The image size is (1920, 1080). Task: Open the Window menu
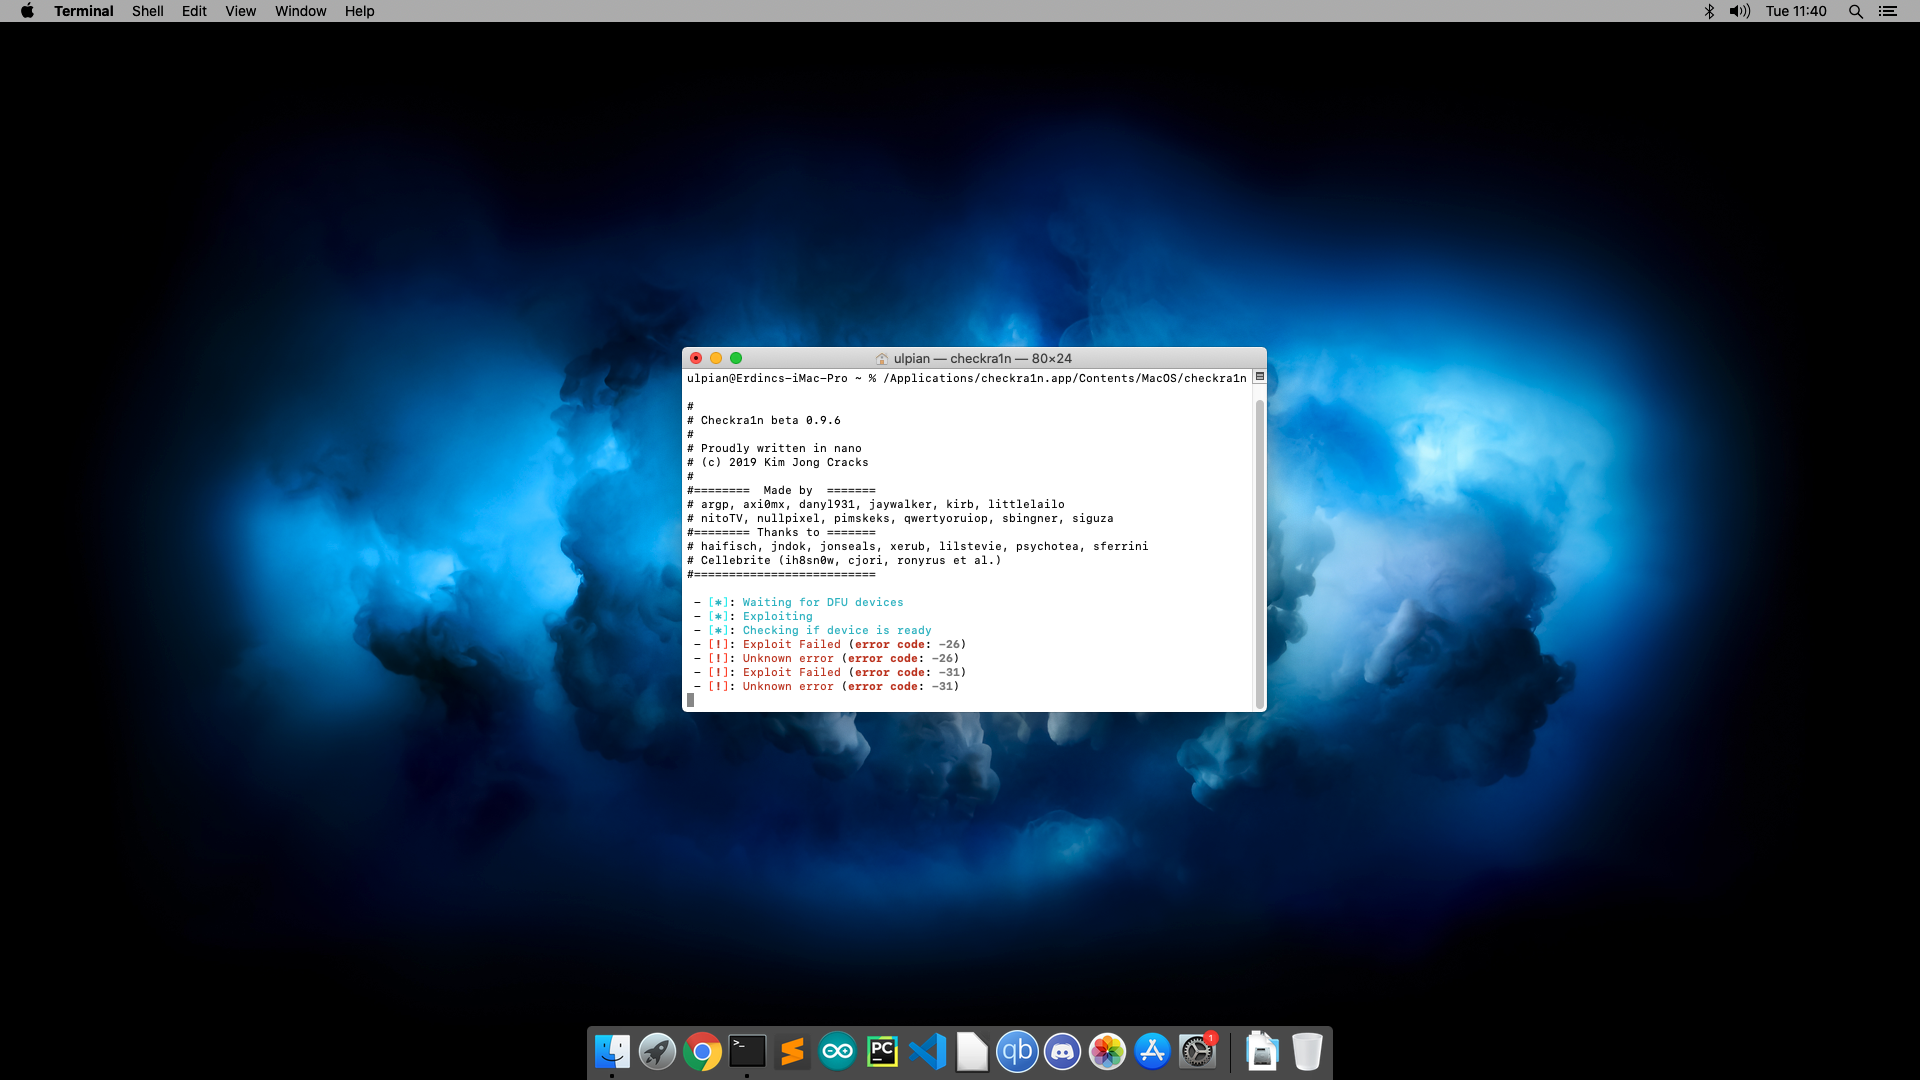tap(301, 11)
